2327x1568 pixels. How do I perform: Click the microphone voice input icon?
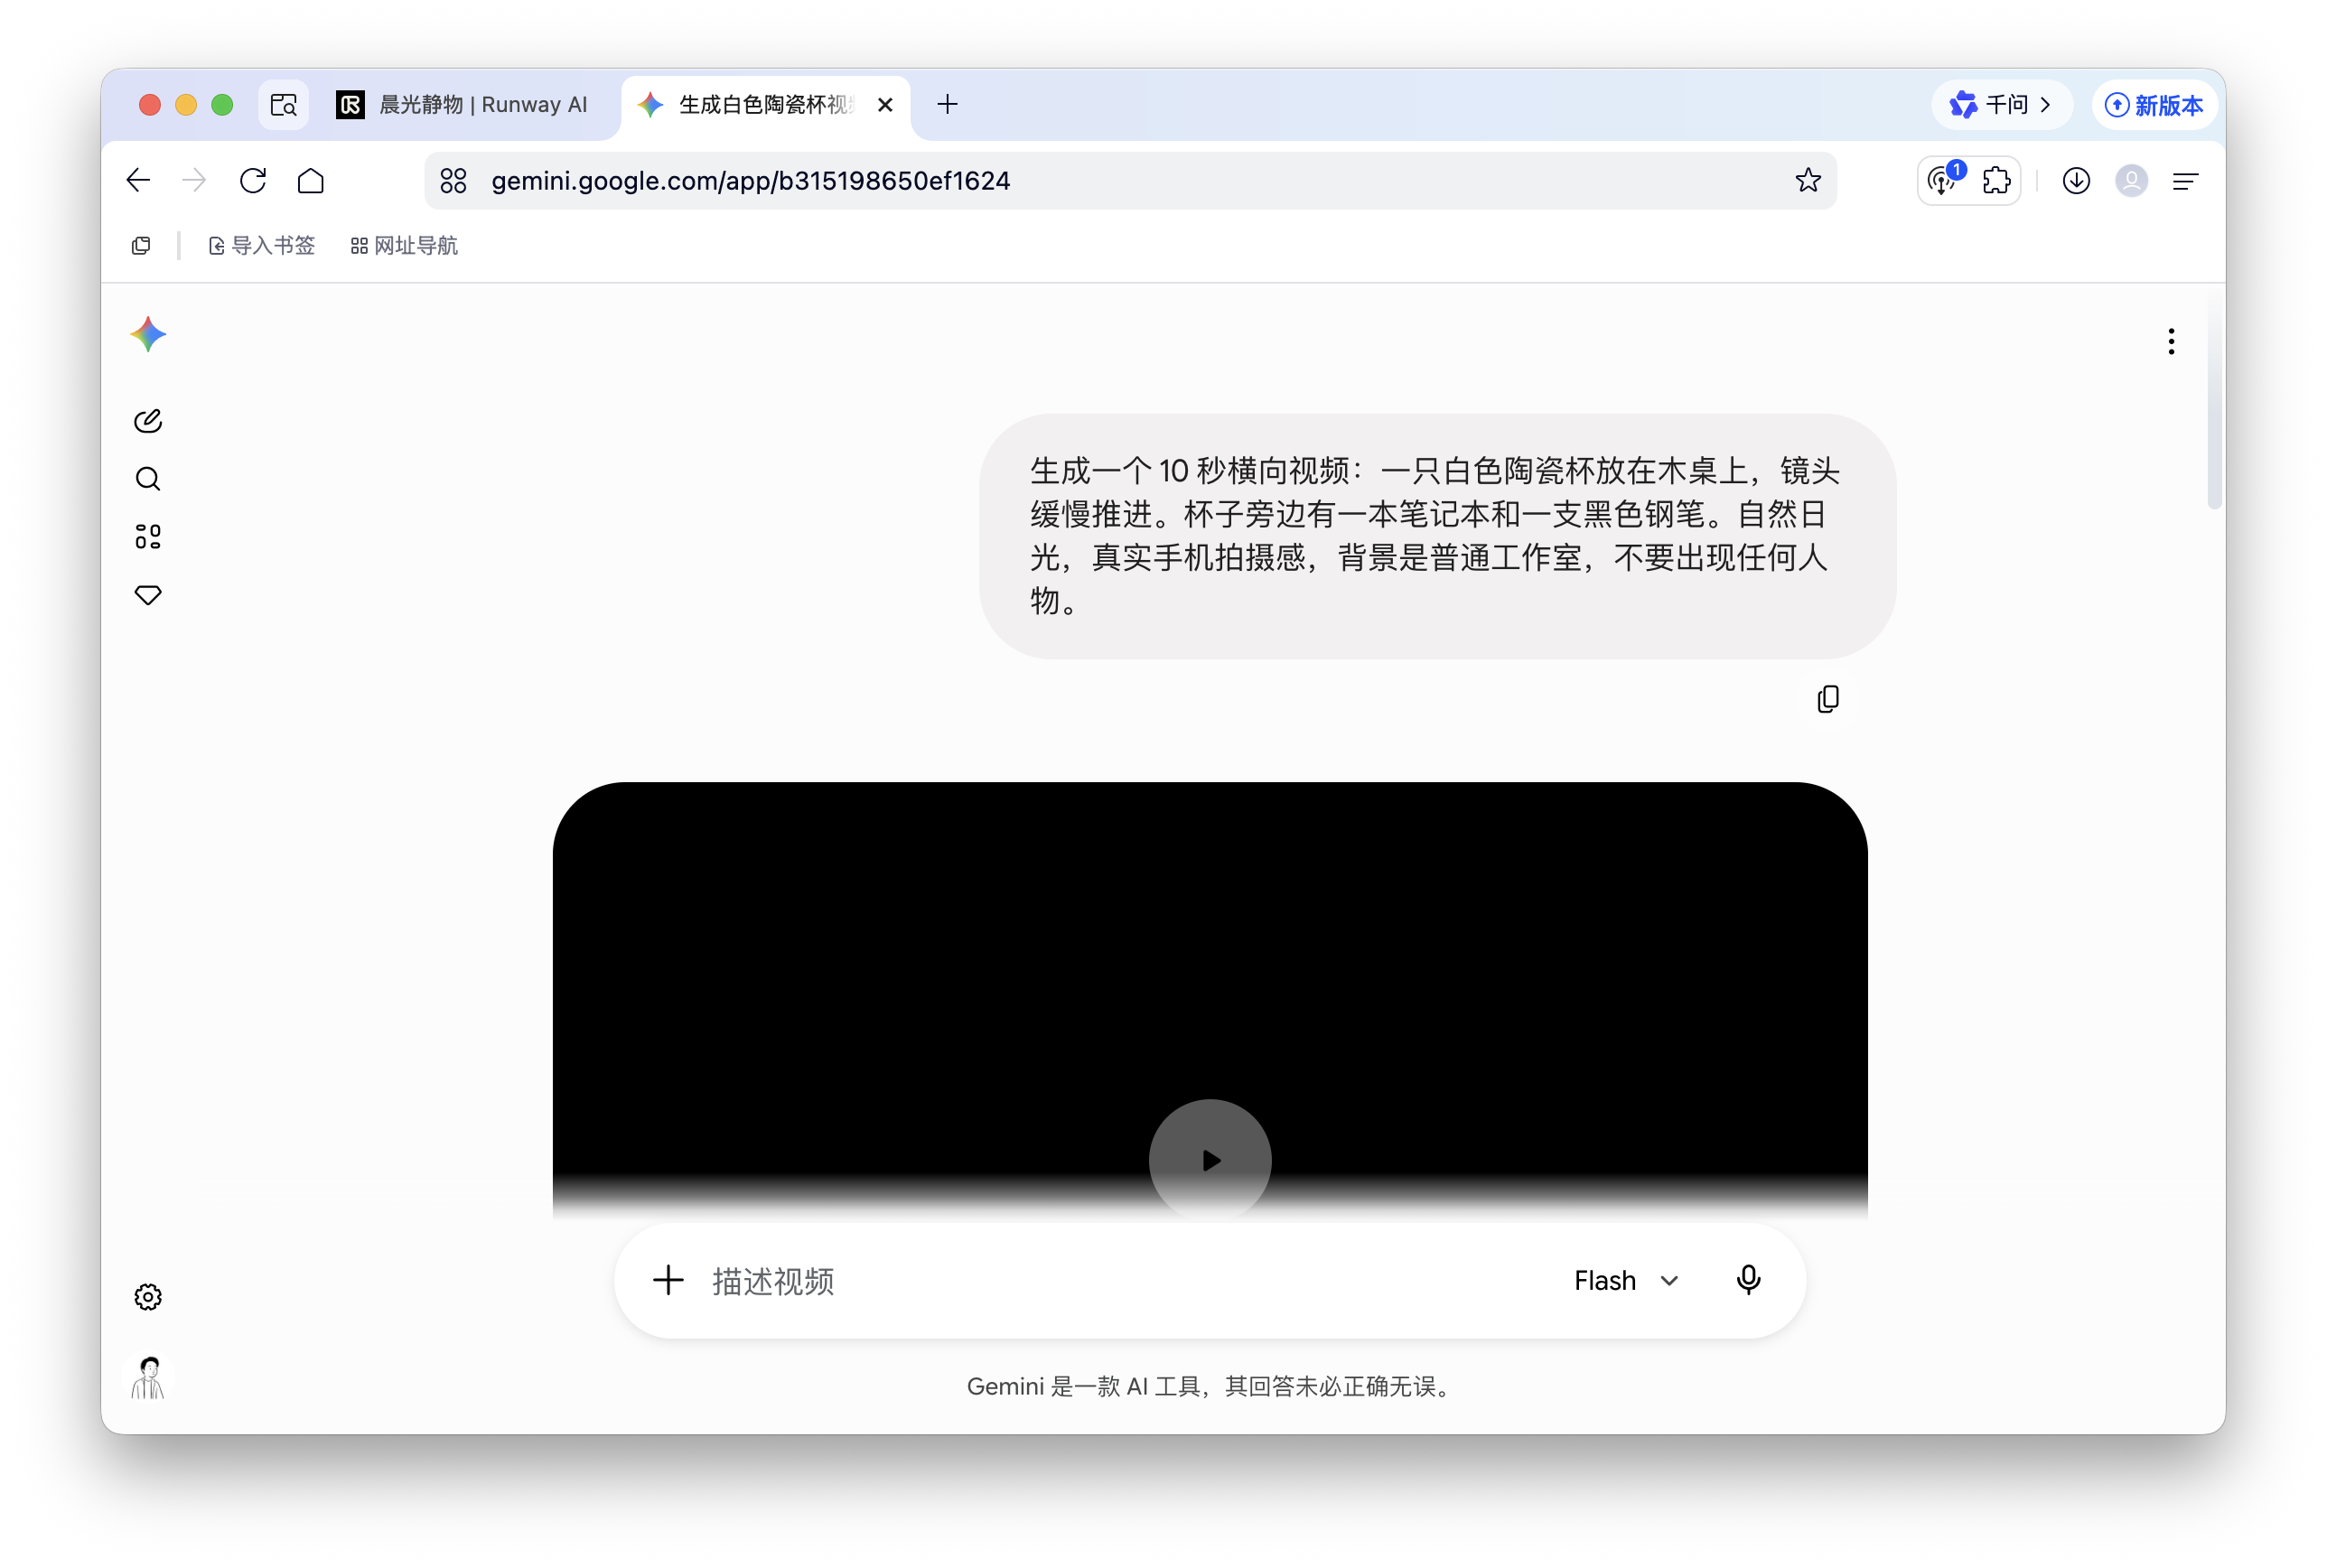(1748, 1280)
